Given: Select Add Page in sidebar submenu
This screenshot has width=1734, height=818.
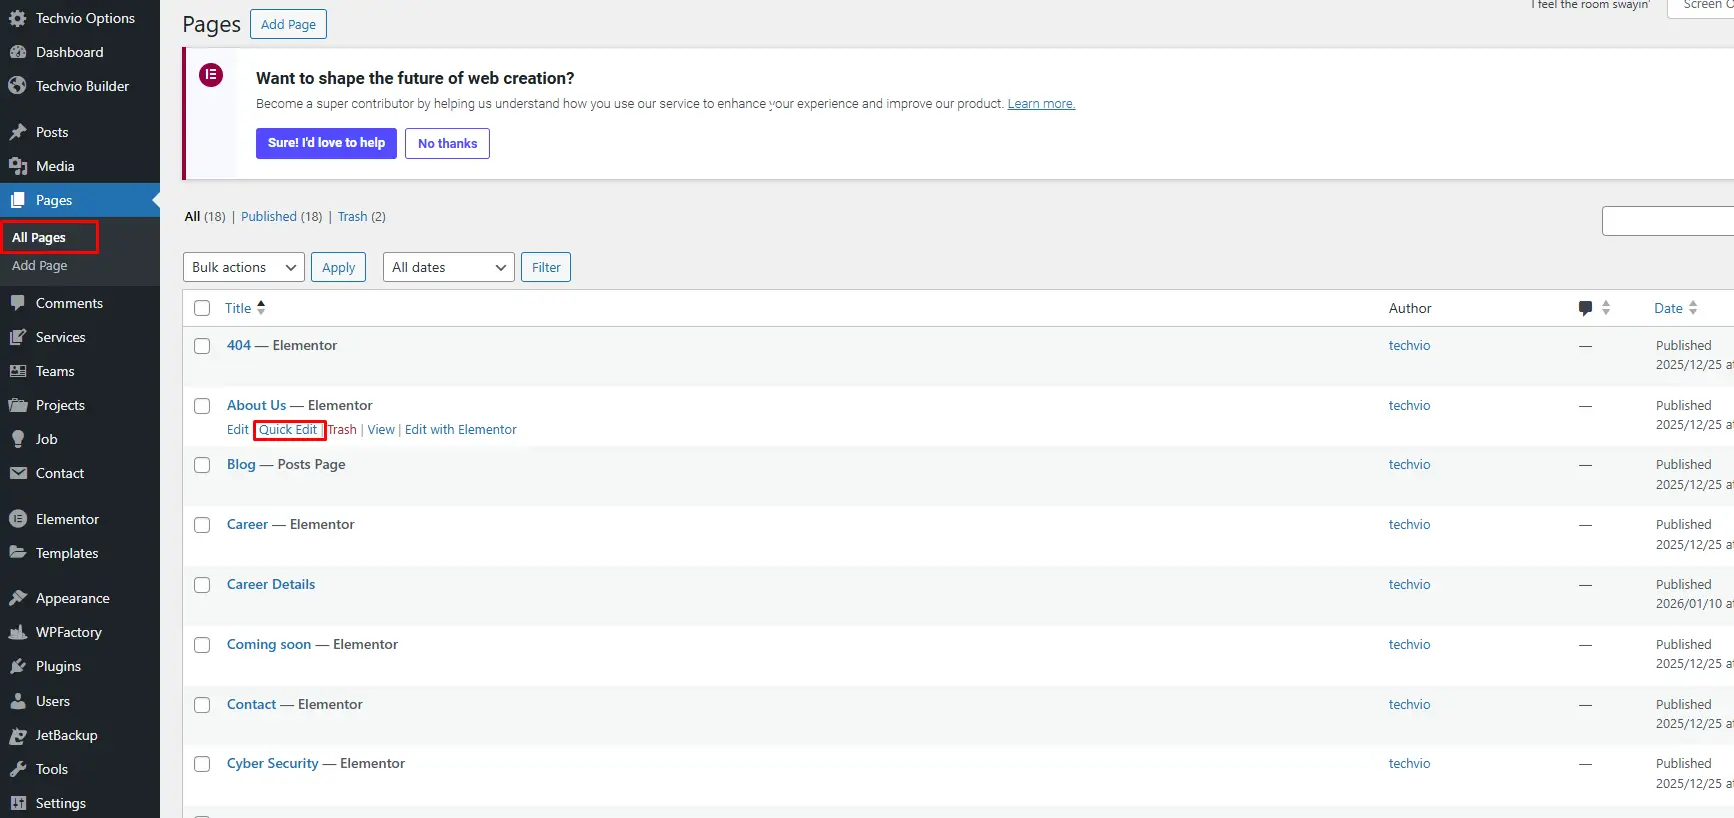Looking at the screenshot, I should pyautogui.click(x=40, y=265).
